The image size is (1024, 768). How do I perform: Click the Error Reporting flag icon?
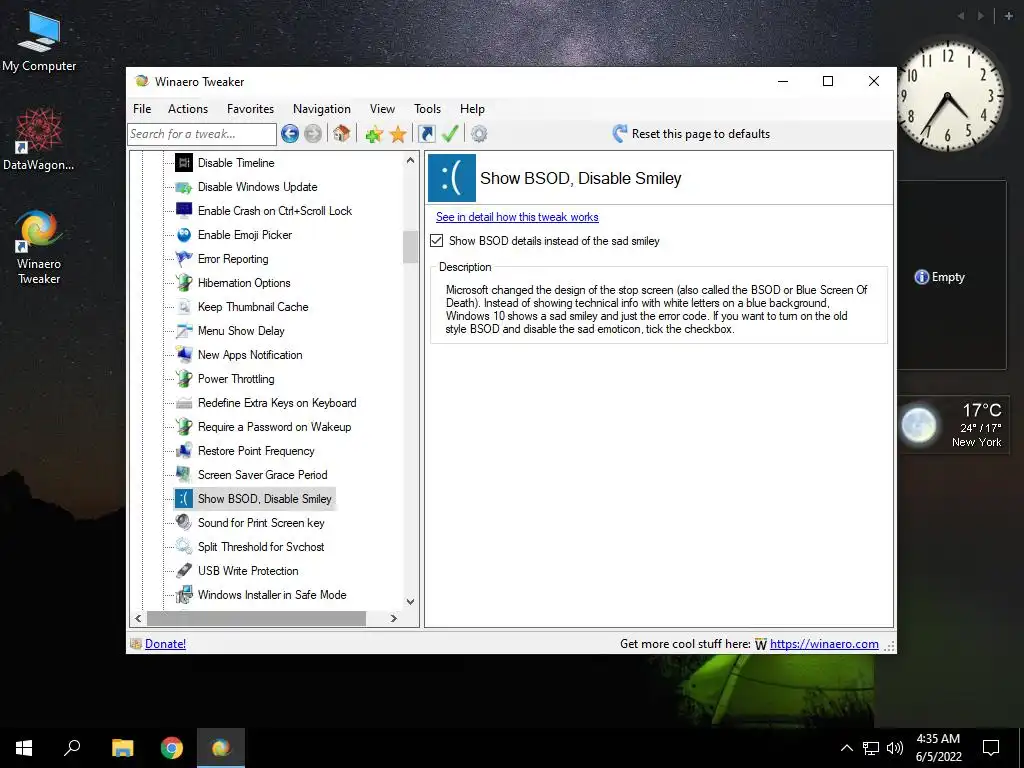click(x=184, y=259)
